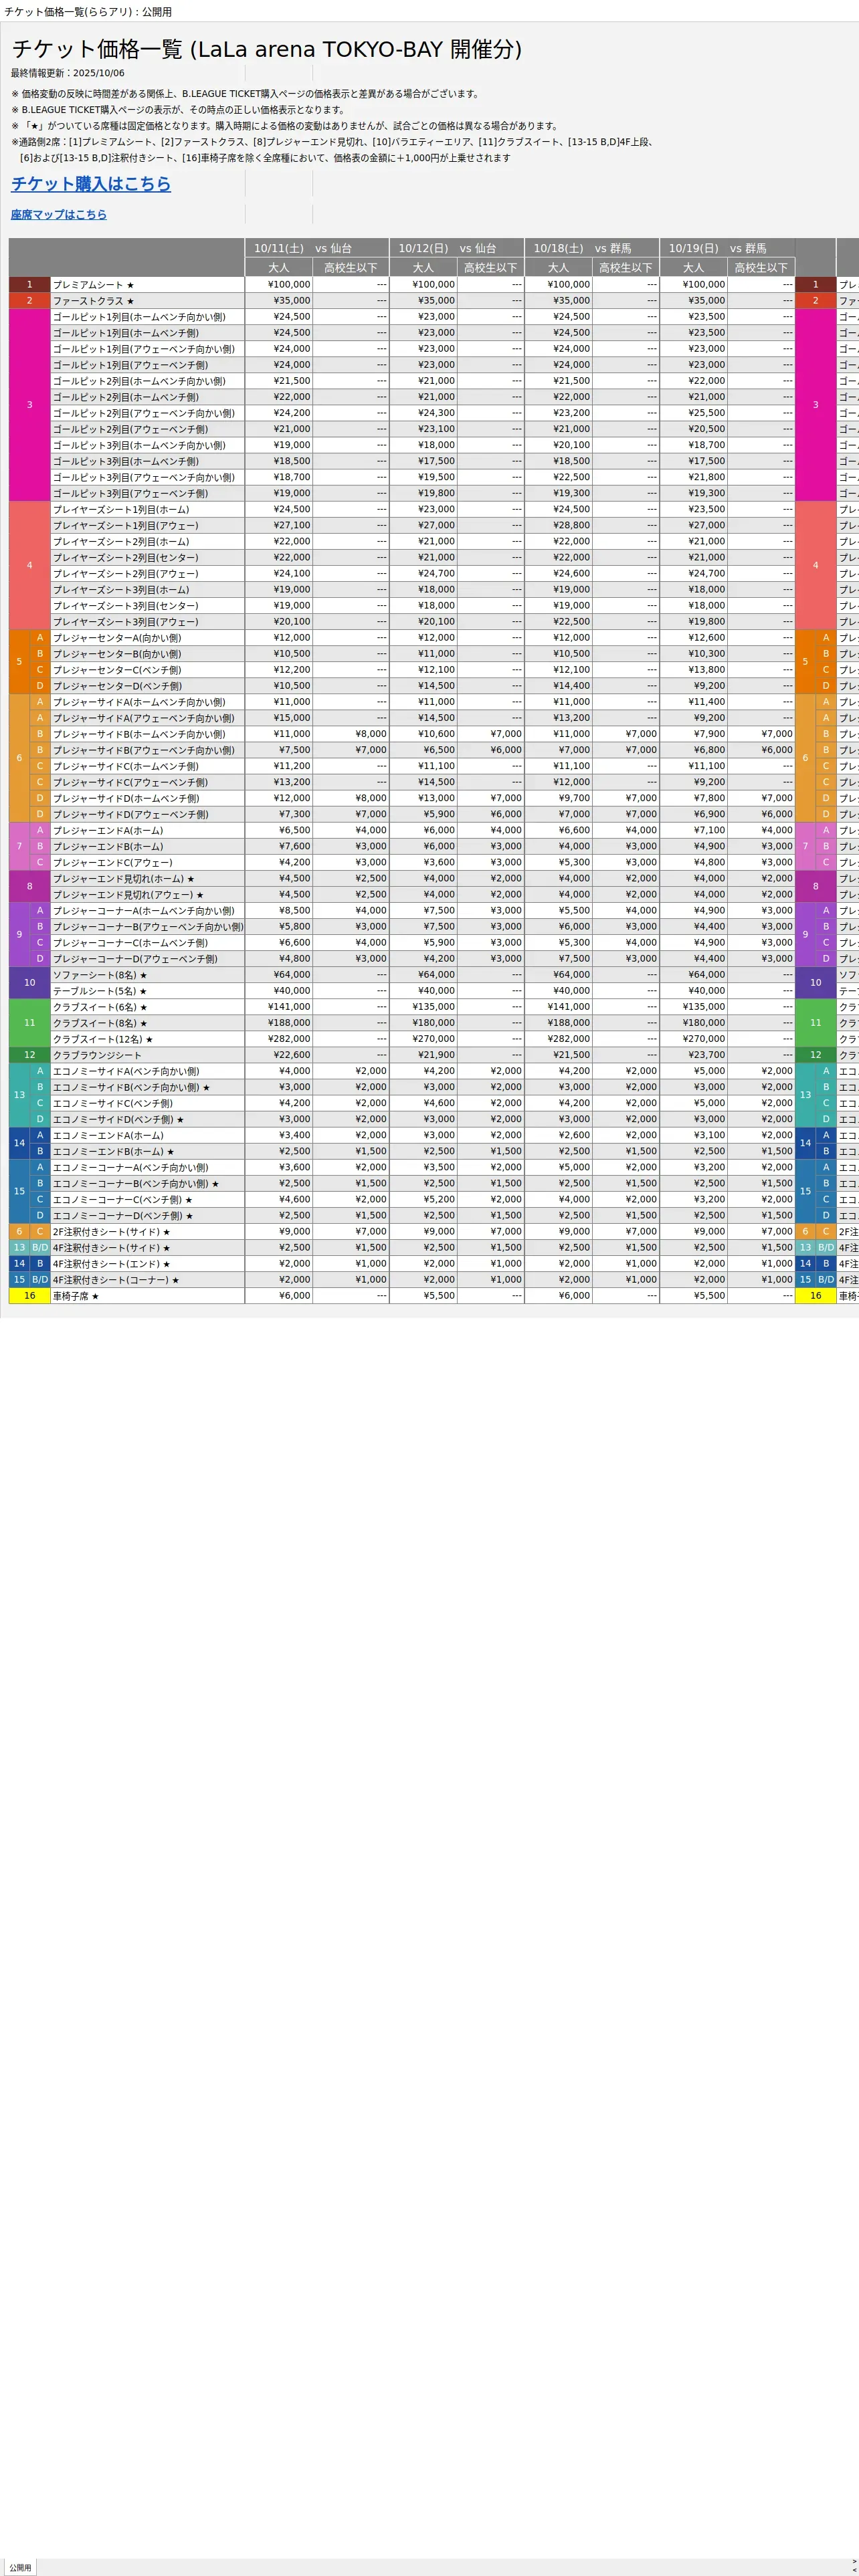Click ¥23,700 for クラブラウンジシート on 10/19
This screenshot has height=2576, width=859.
coord(694,1055)
